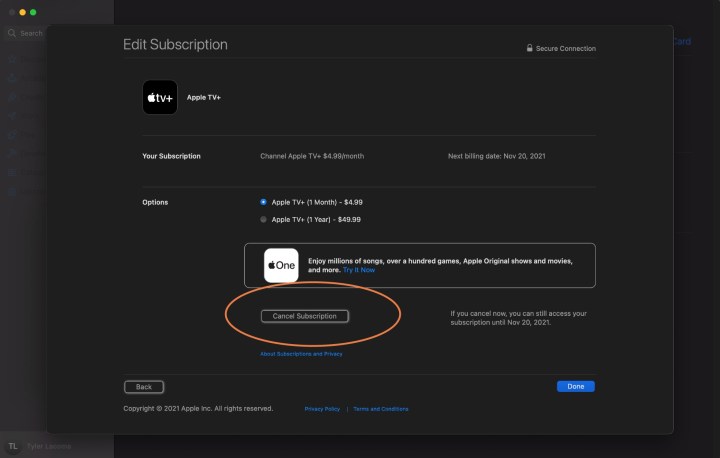
Task: Click the green fullscreen window button
Action: click(32, 12)
